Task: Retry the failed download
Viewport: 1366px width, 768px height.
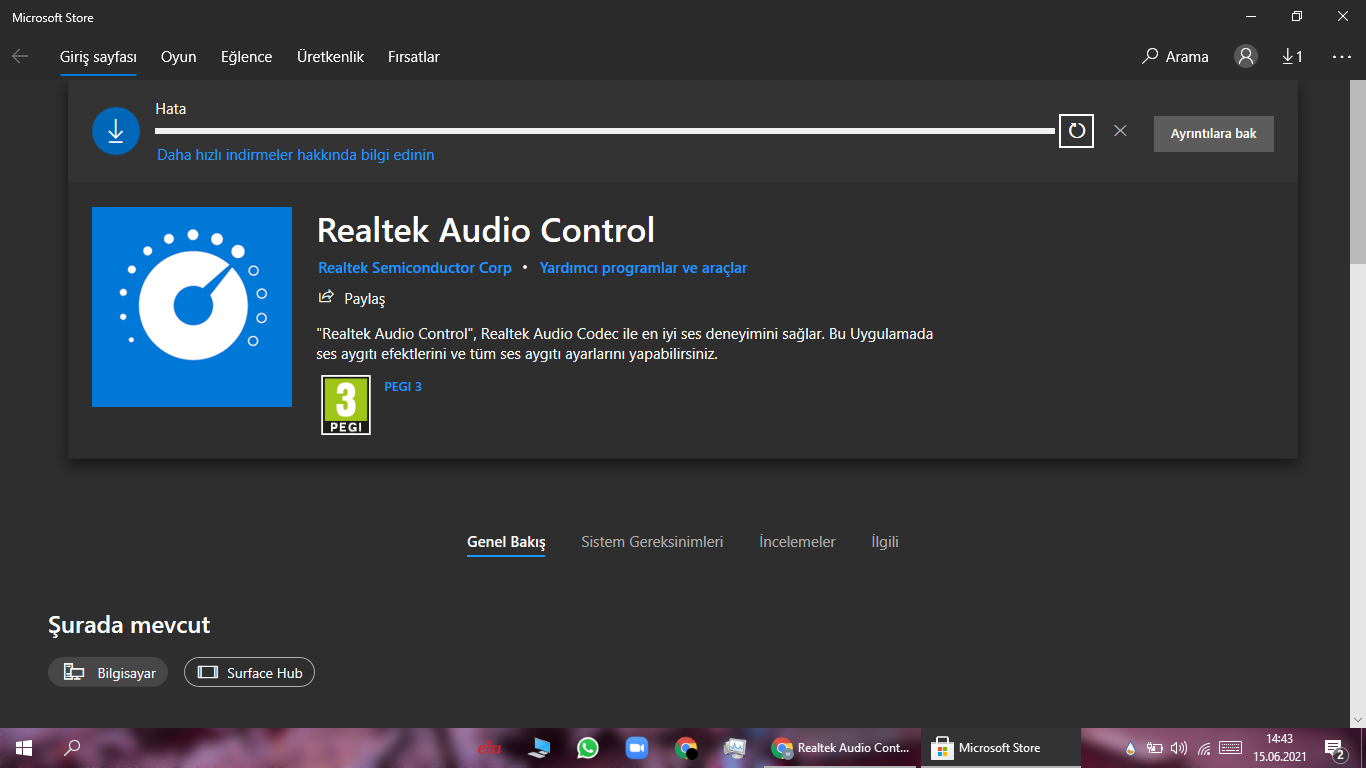Action: point(1076,131)
